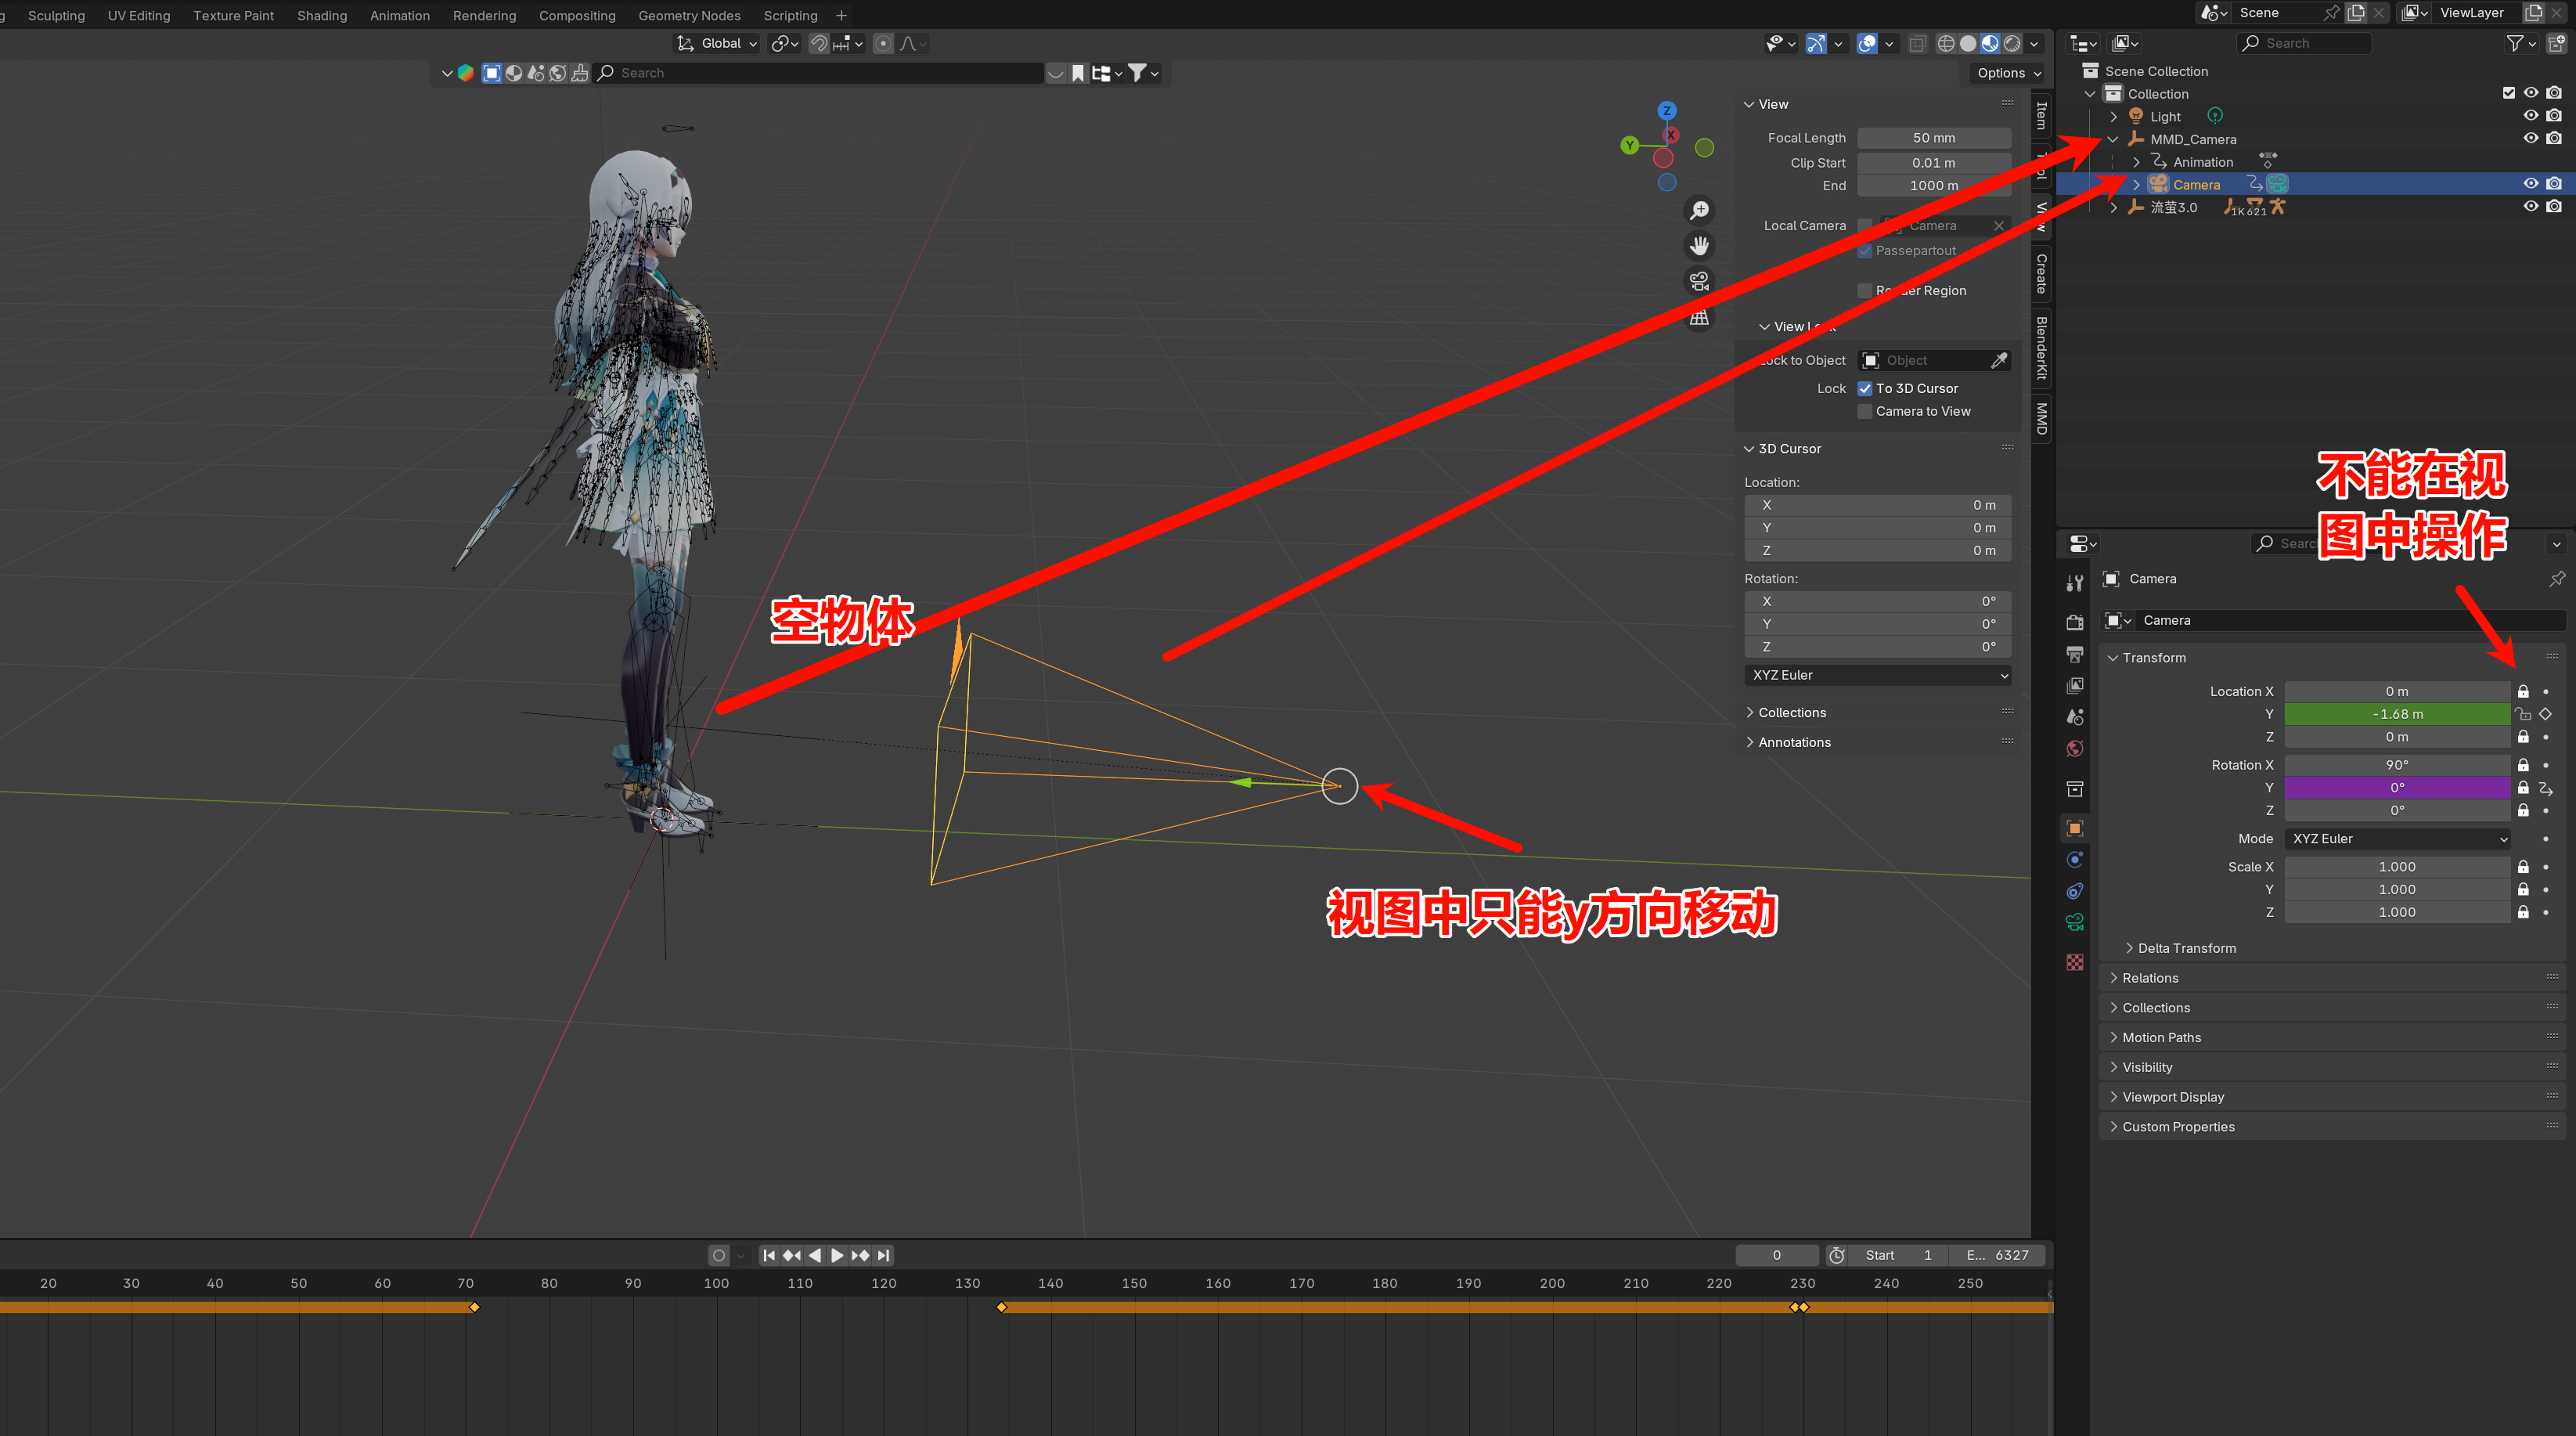Image resolution: width=2576 pixels, height=1436 pixels.
Task: Open Global transform orientation dropdown
Action: coord(718,43)
